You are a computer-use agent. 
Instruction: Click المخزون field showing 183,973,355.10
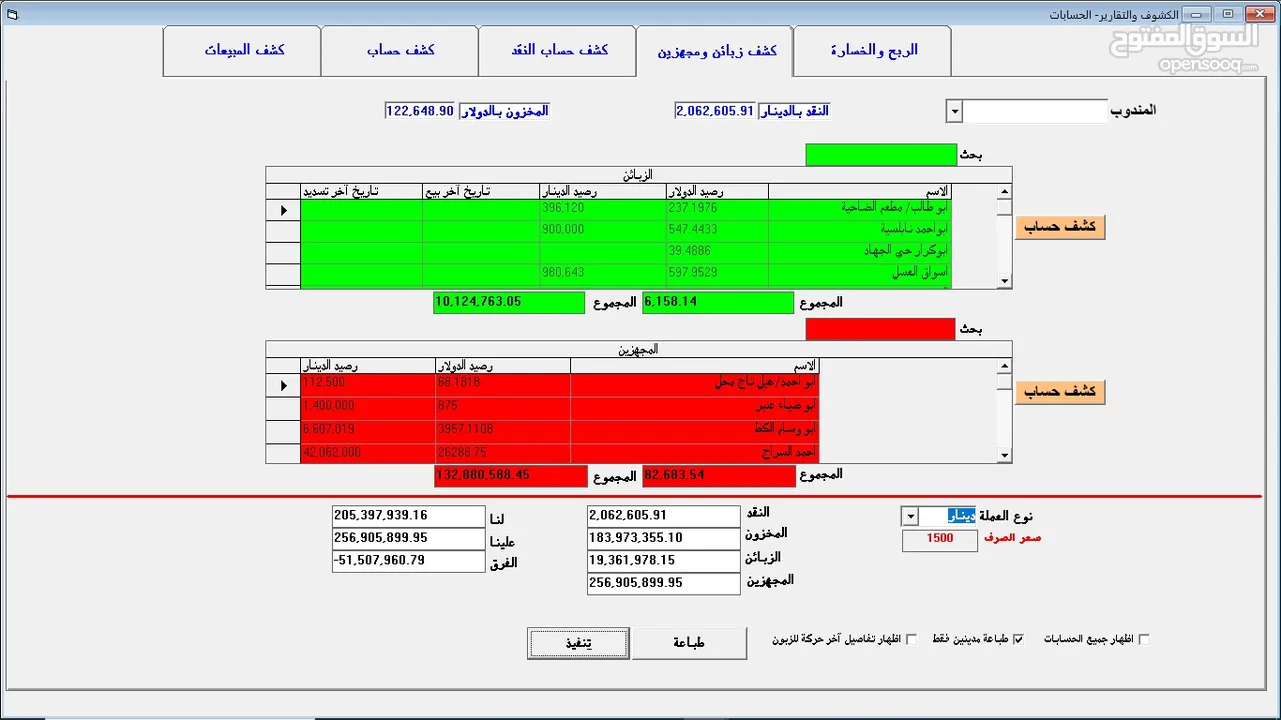coord(664,538)
